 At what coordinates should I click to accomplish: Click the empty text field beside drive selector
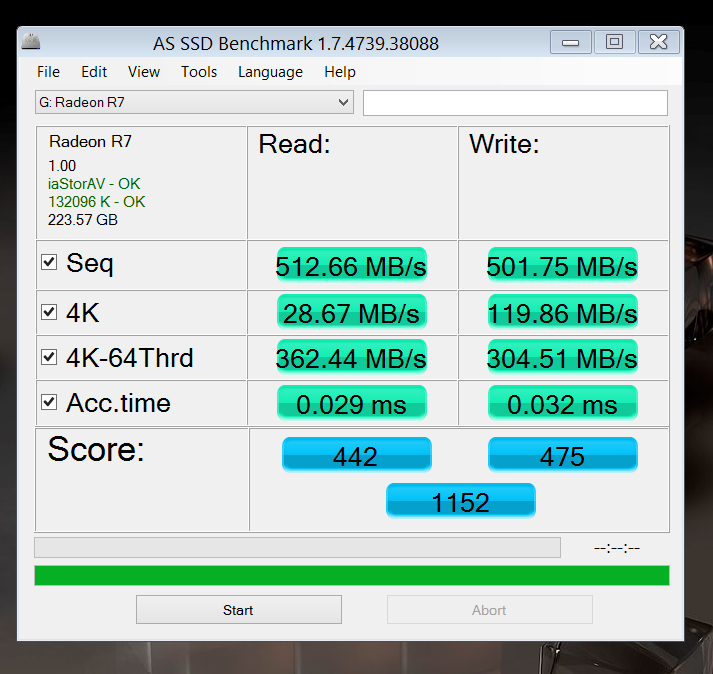[515, 103]
